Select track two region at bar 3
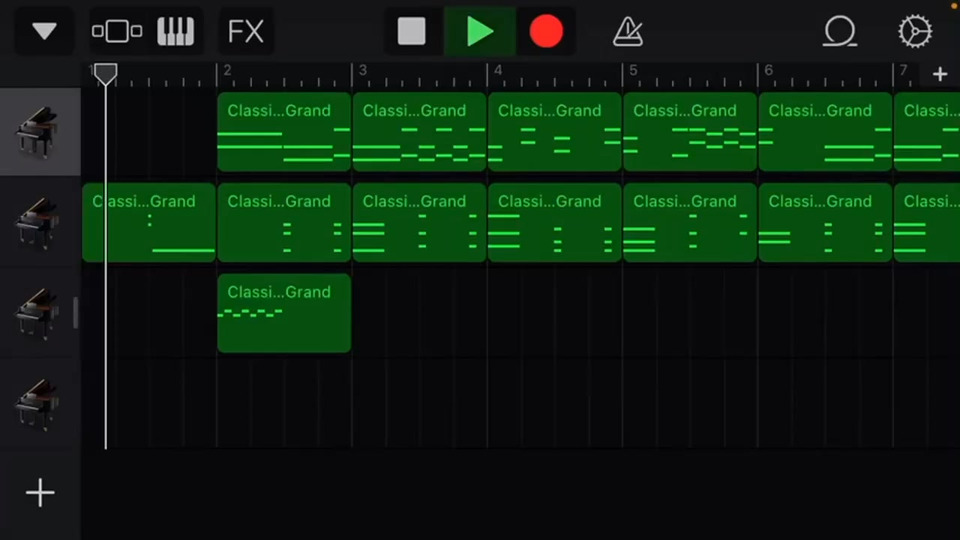This screenshot has height=540, width=960. coord(419,222)
